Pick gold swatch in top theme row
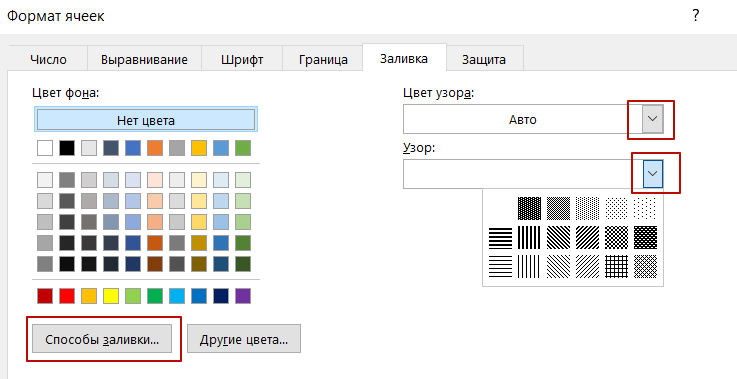The height and width of the screenshot is (379, 737). click(199, 148)
